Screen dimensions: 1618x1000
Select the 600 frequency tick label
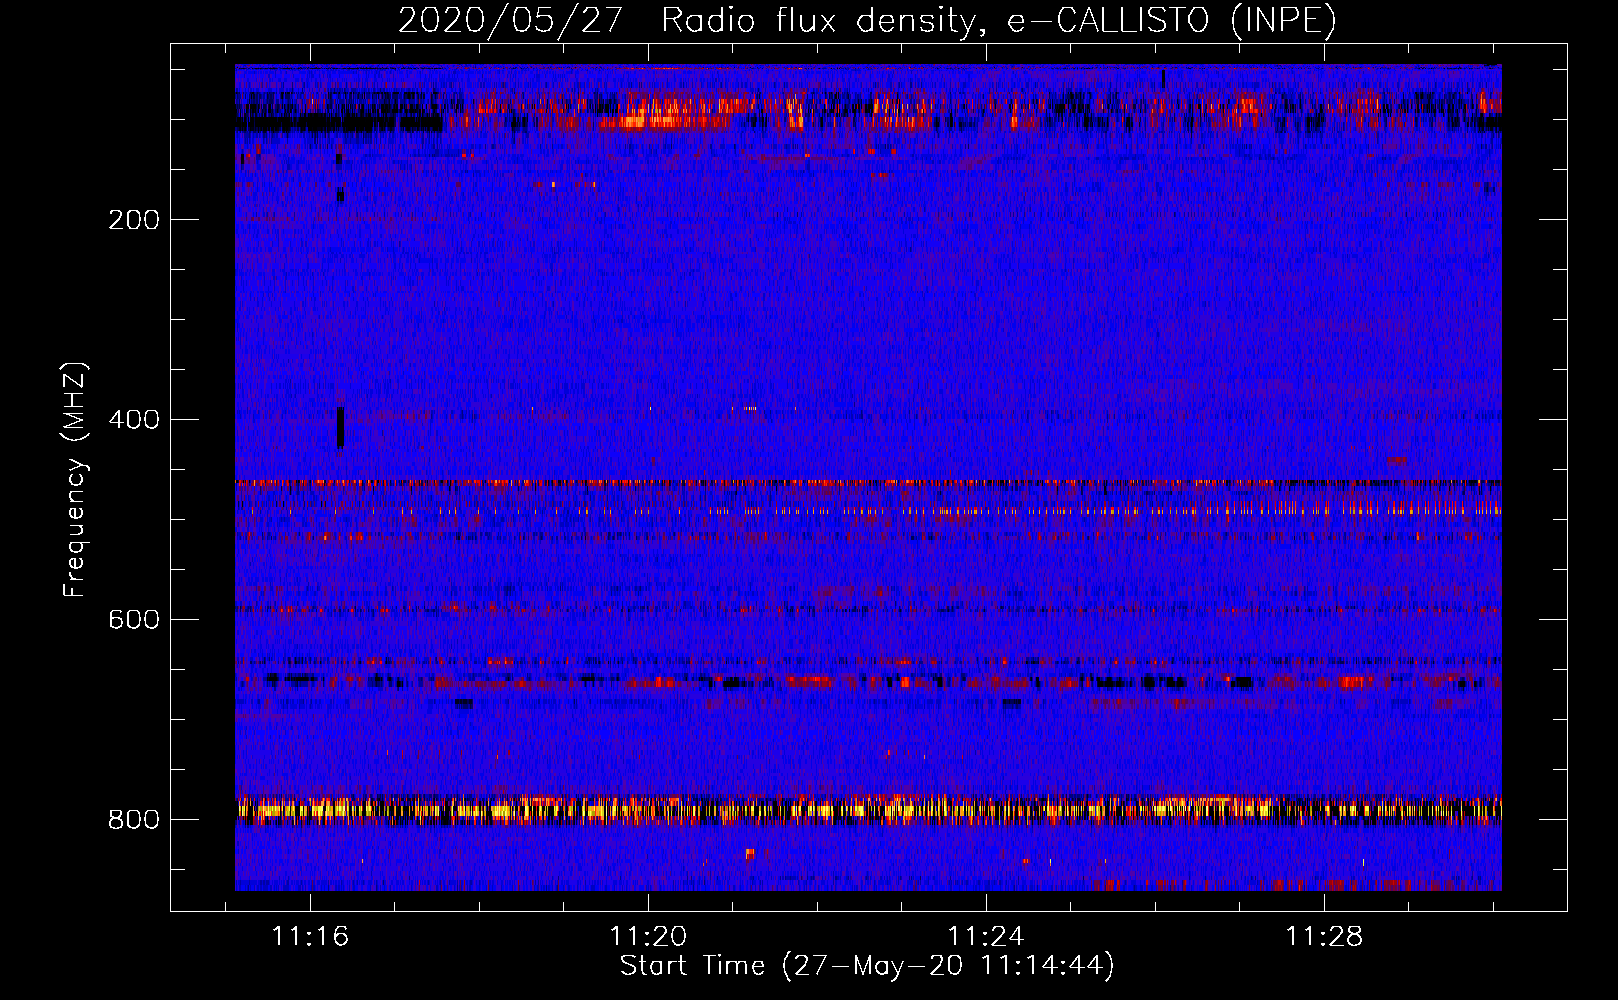[134, 620]
